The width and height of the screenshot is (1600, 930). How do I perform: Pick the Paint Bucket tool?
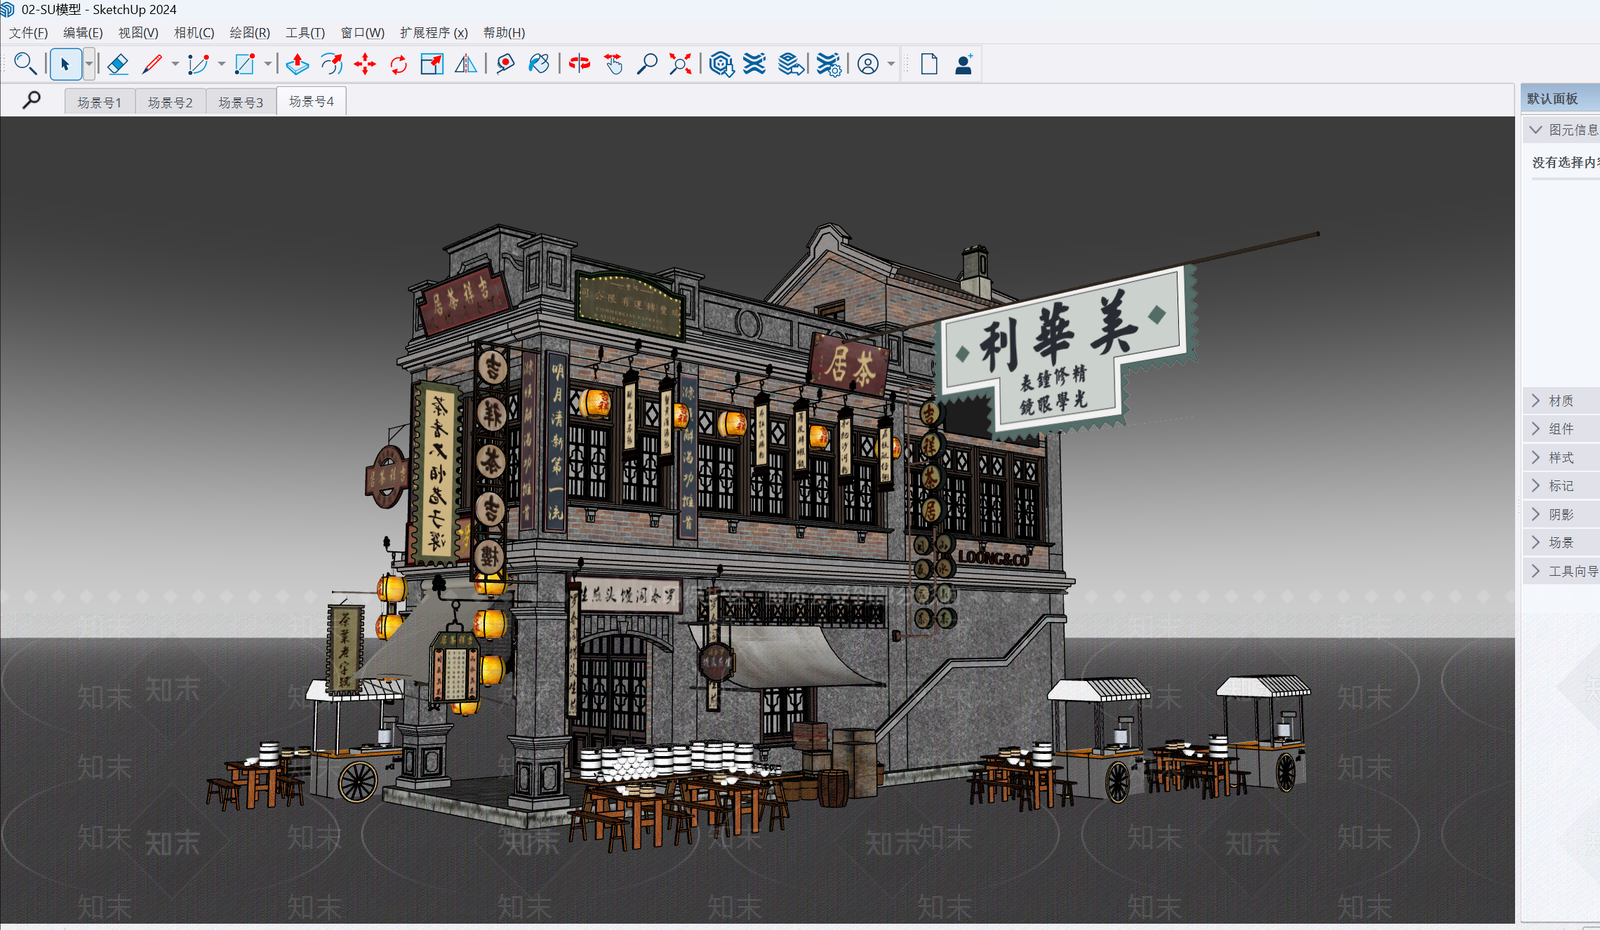tap(539, 63)
